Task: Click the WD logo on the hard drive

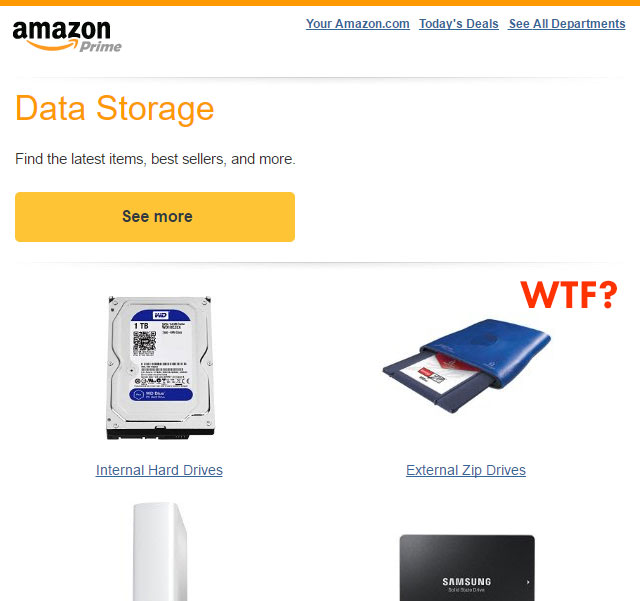Action: tap(160, 315)
